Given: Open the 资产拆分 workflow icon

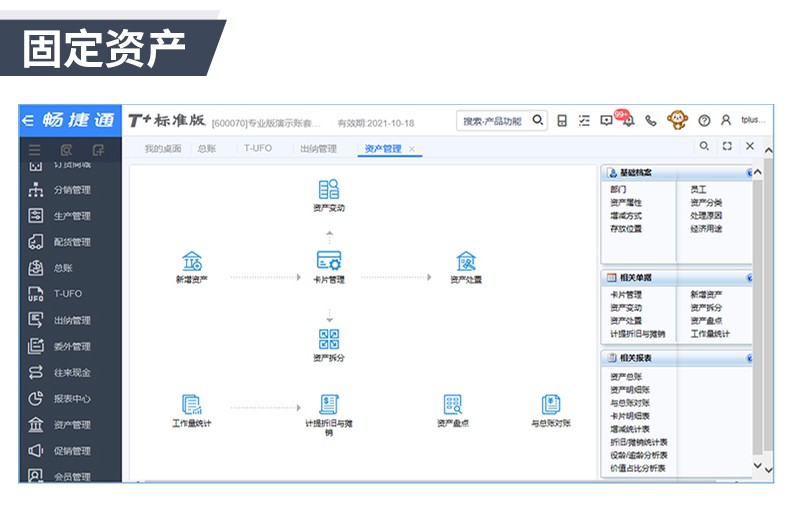Looking at the screenshot, I should [x=328, y=340].
